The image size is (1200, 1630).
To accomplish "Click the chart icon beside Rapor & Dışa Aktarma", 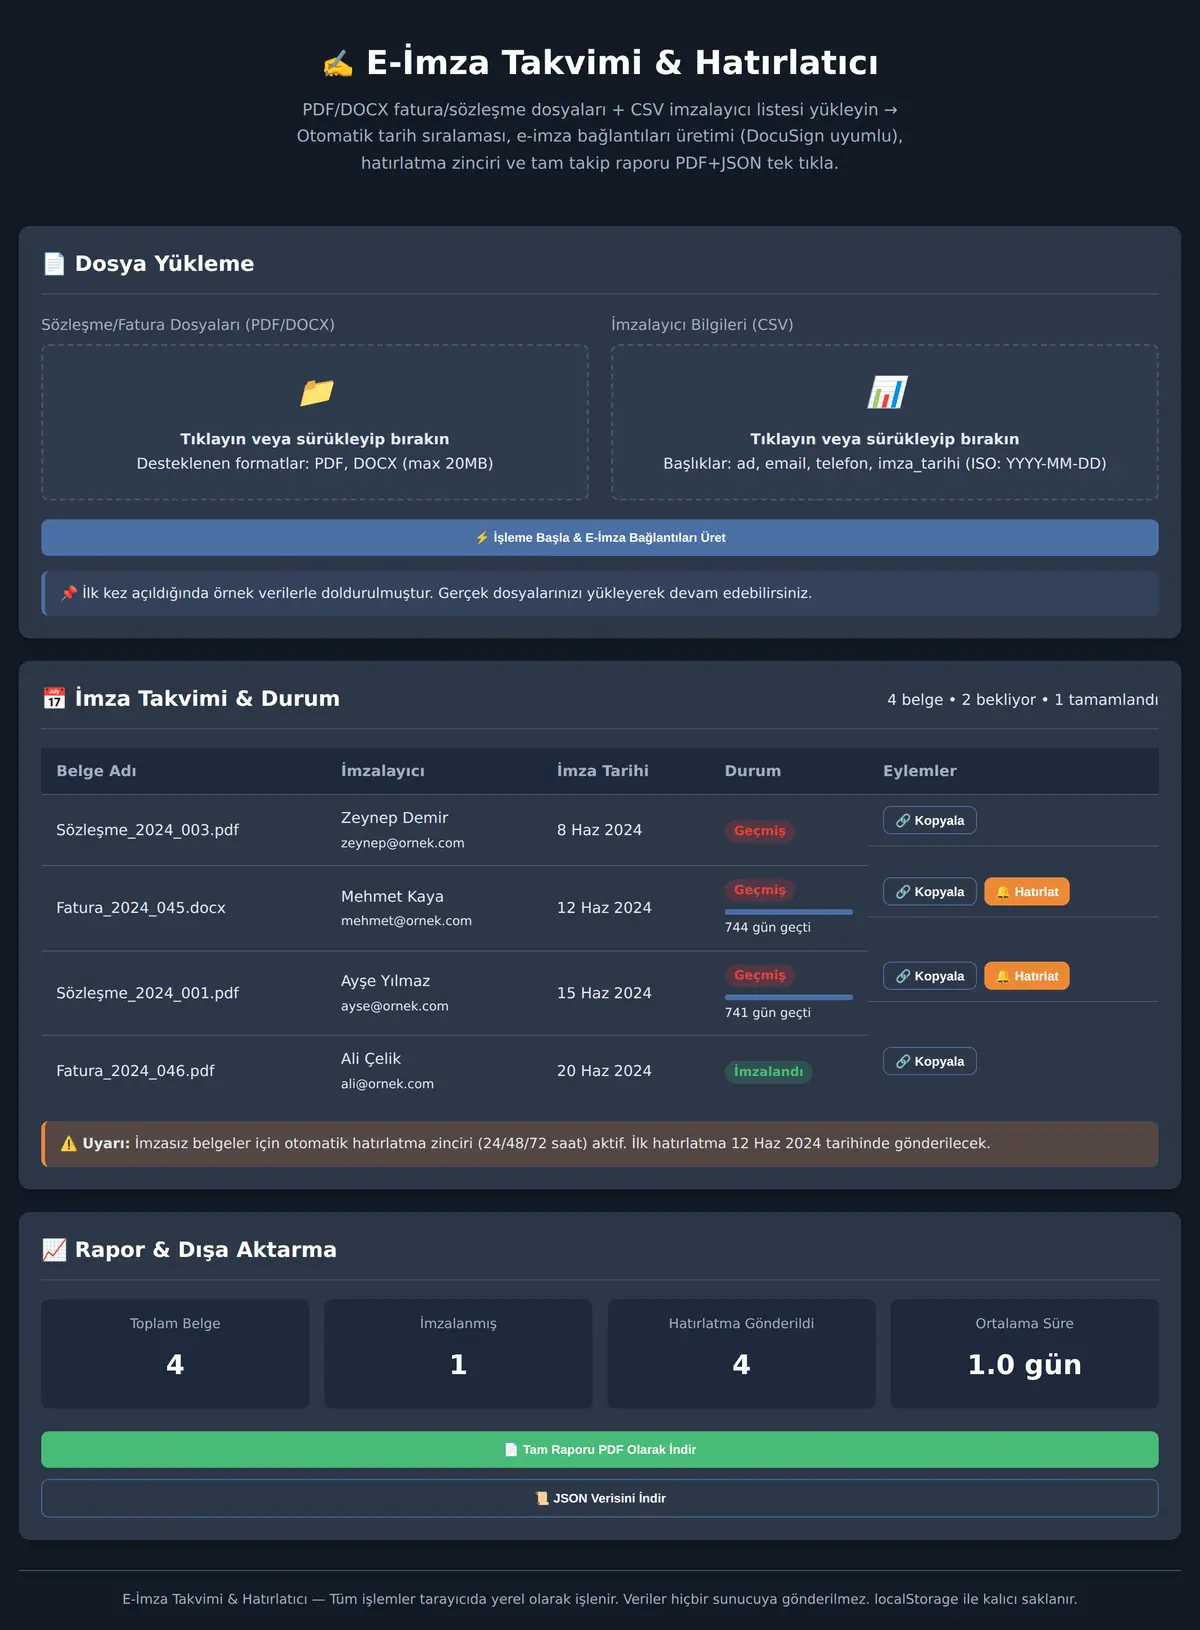I will [54, 1249].
